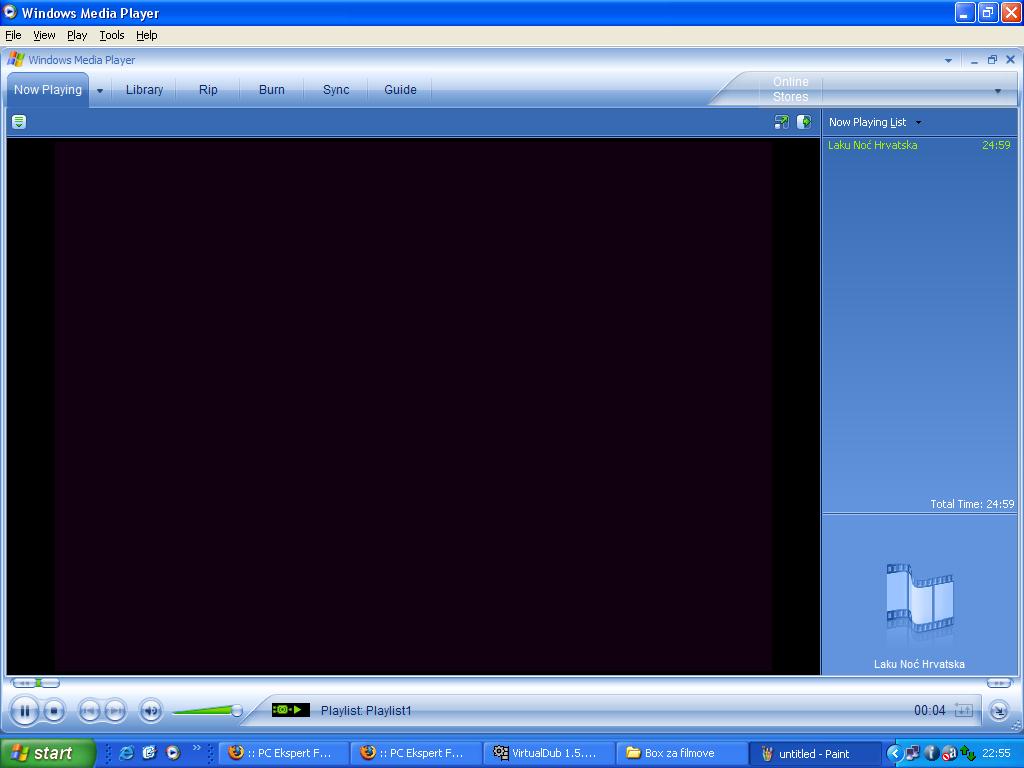Expand the Online Stores dropdown arrow
The image size is (1024, 768).
tap(997, 91)
